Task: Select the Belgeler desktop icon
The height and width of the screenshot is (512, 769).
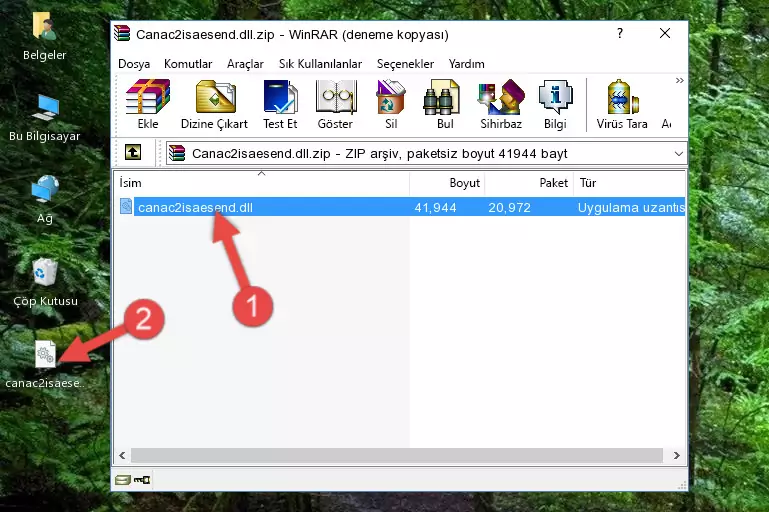Action: coord(45,36)
